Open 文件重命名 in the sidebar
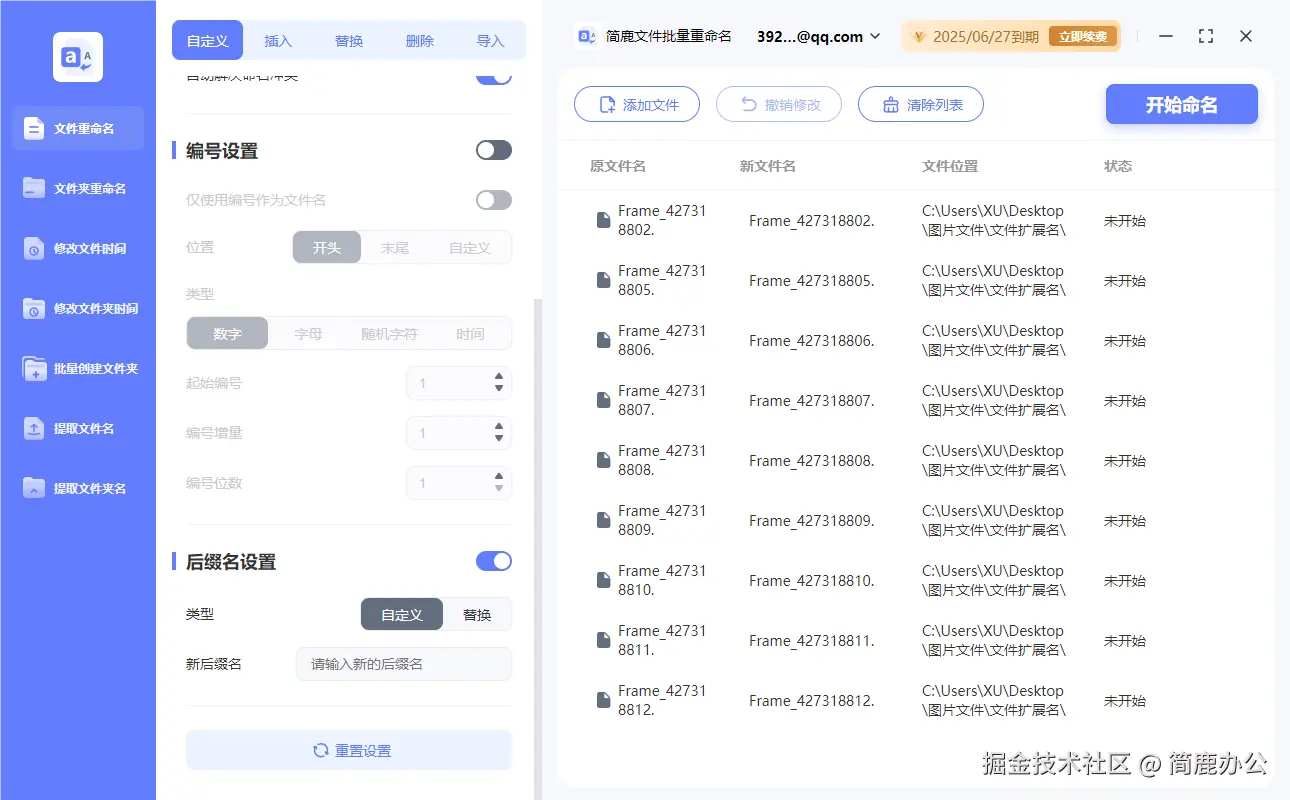Viewport: 1290px width, 800px height. [x=78, y=128]
